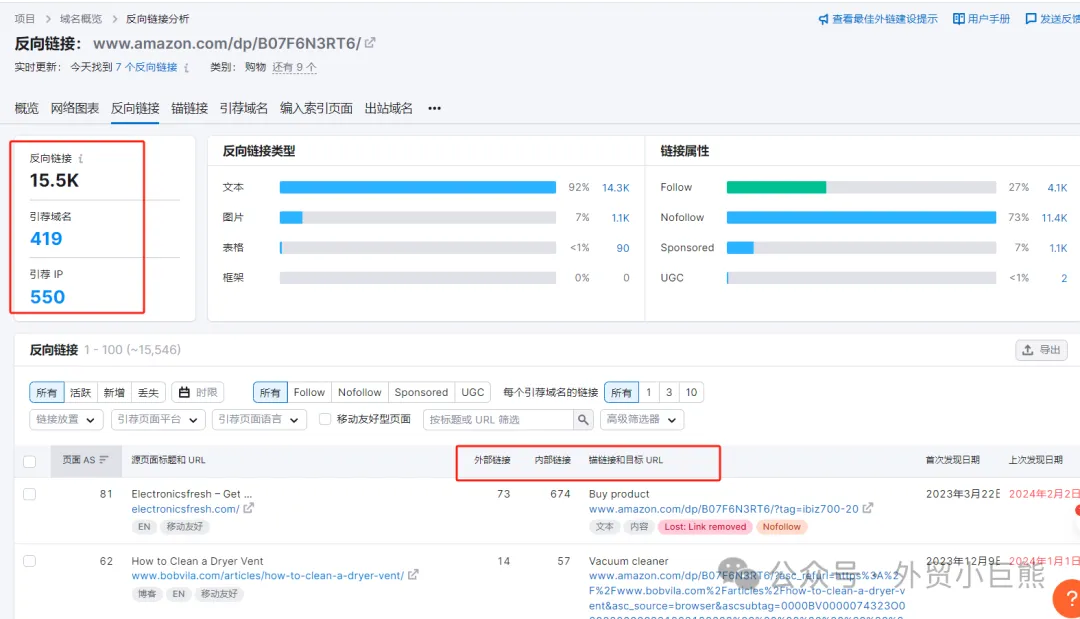Image resolution: width=1080 pixels, height=619 pixels.
Task: Open the electronicsfresh.com link
Action: pos(185,509)
